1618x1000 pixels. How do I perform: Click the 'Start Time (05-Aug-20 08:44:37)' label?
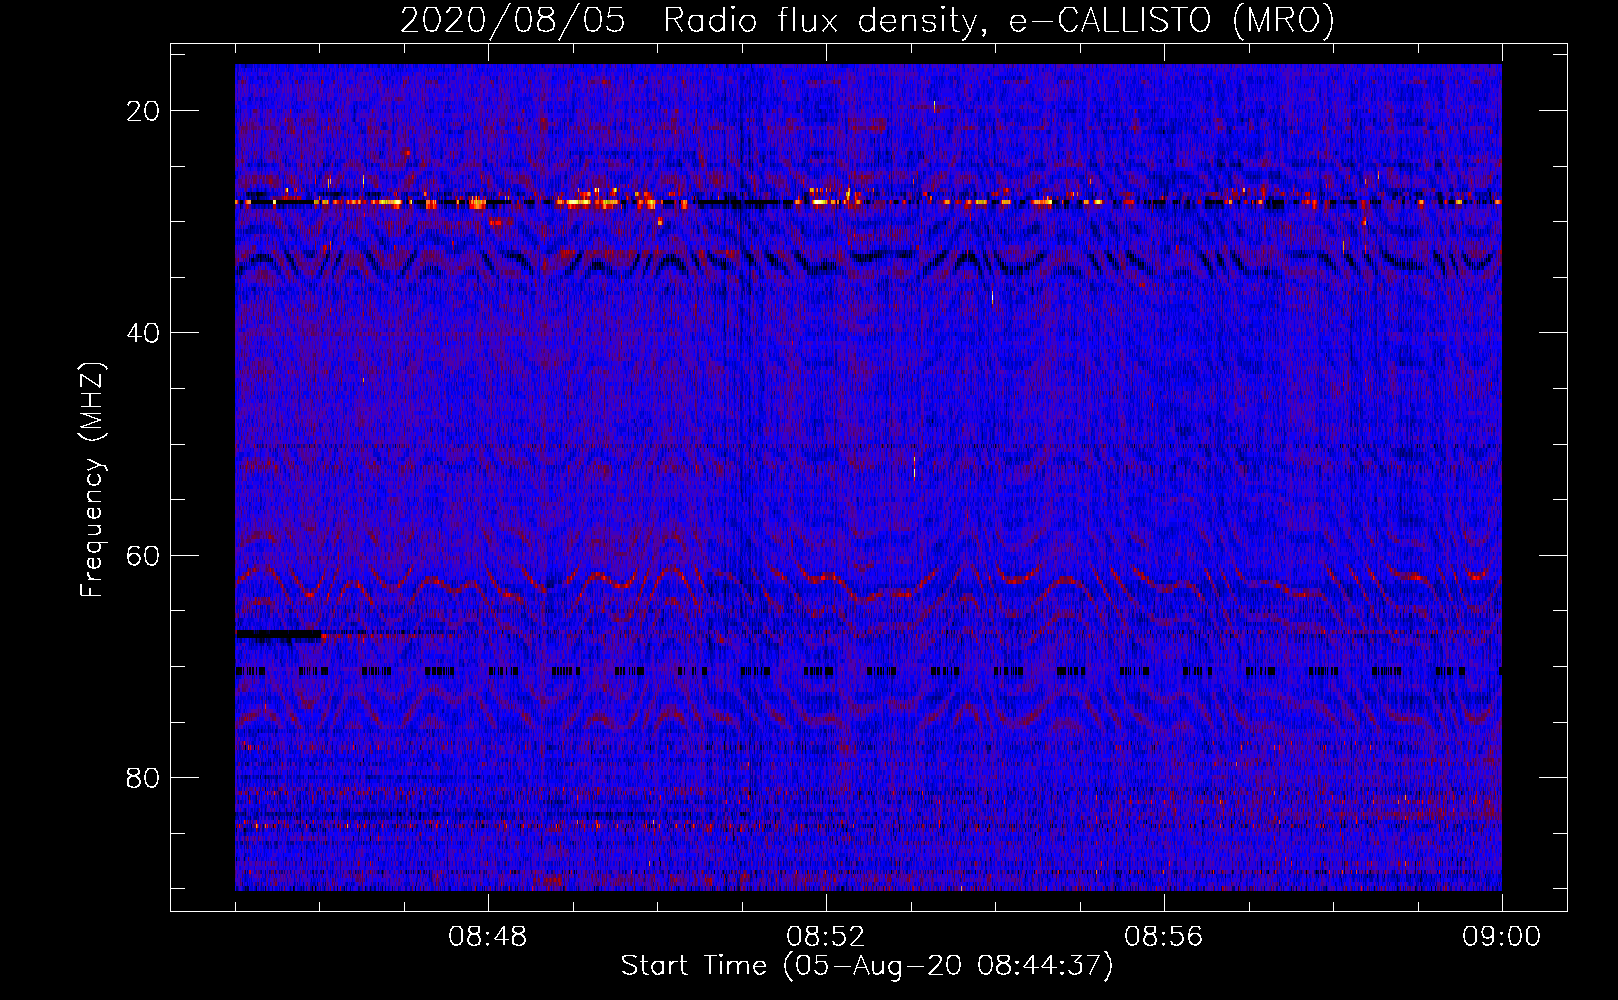(x=867, y=966)
